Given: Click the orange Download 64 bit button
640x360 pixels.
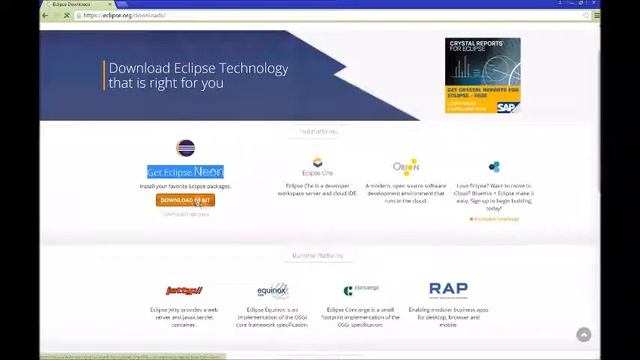Looking at the screenshot, I should 185,200.
